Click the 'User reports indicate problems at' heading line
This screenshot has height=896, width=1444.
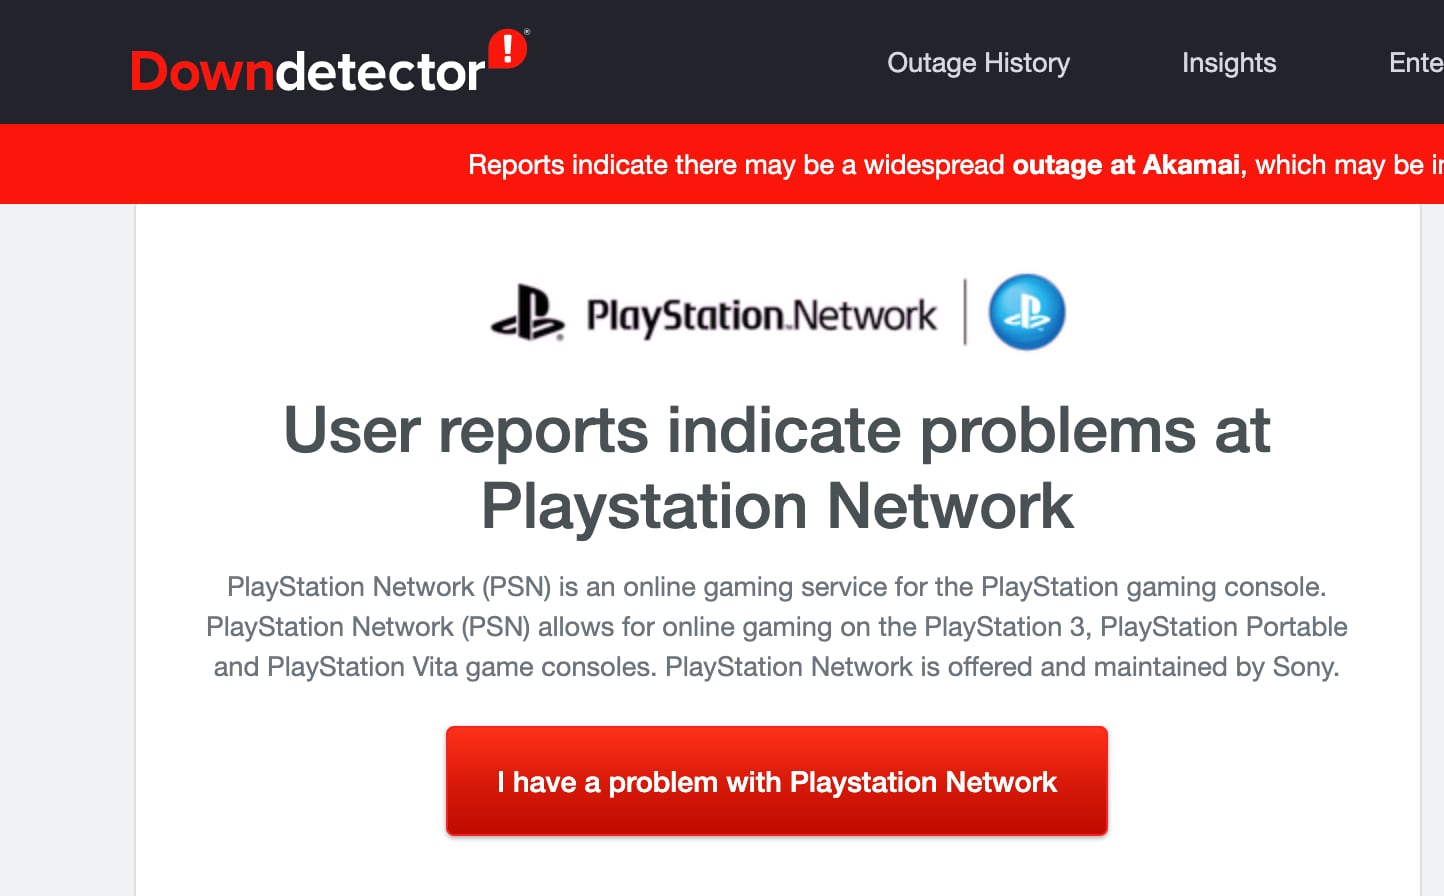pyautogui.click(x=777, y=430)
